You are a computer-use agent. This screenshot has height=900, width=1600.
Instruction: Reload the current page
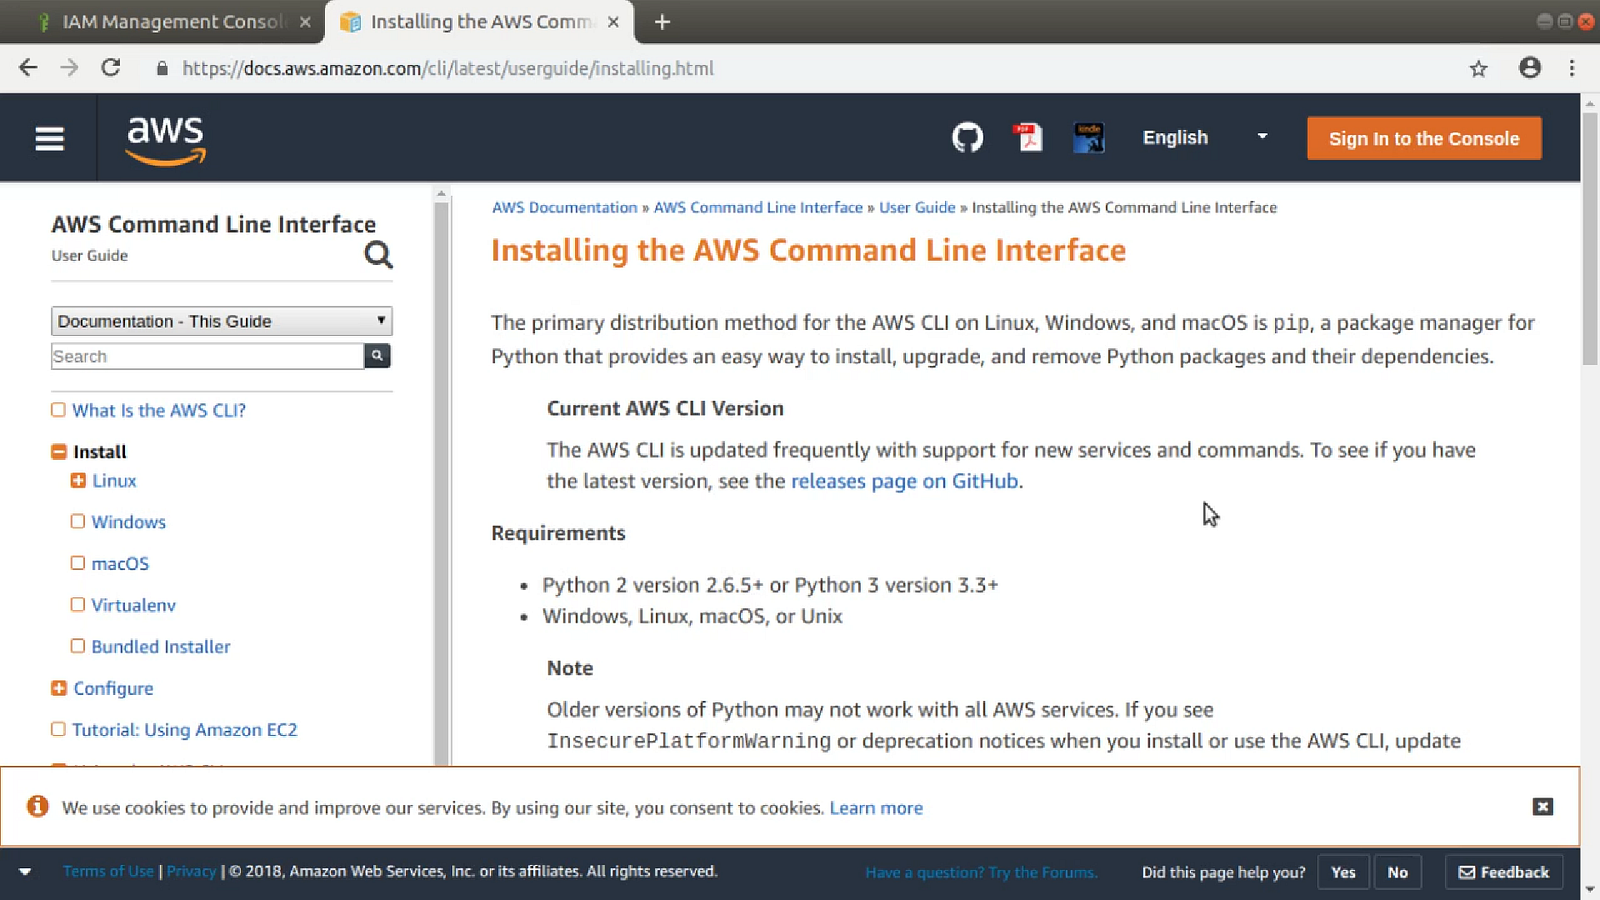111,68
